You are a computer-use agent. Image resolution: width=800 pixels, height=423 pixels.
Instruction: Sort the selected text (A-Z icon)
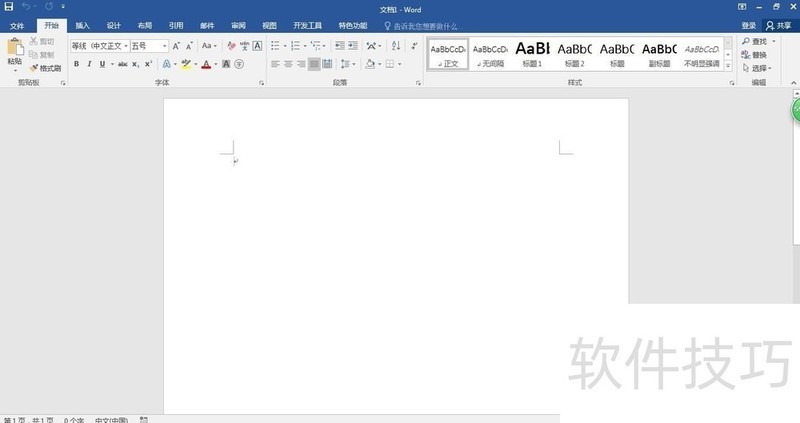(396, 46)
